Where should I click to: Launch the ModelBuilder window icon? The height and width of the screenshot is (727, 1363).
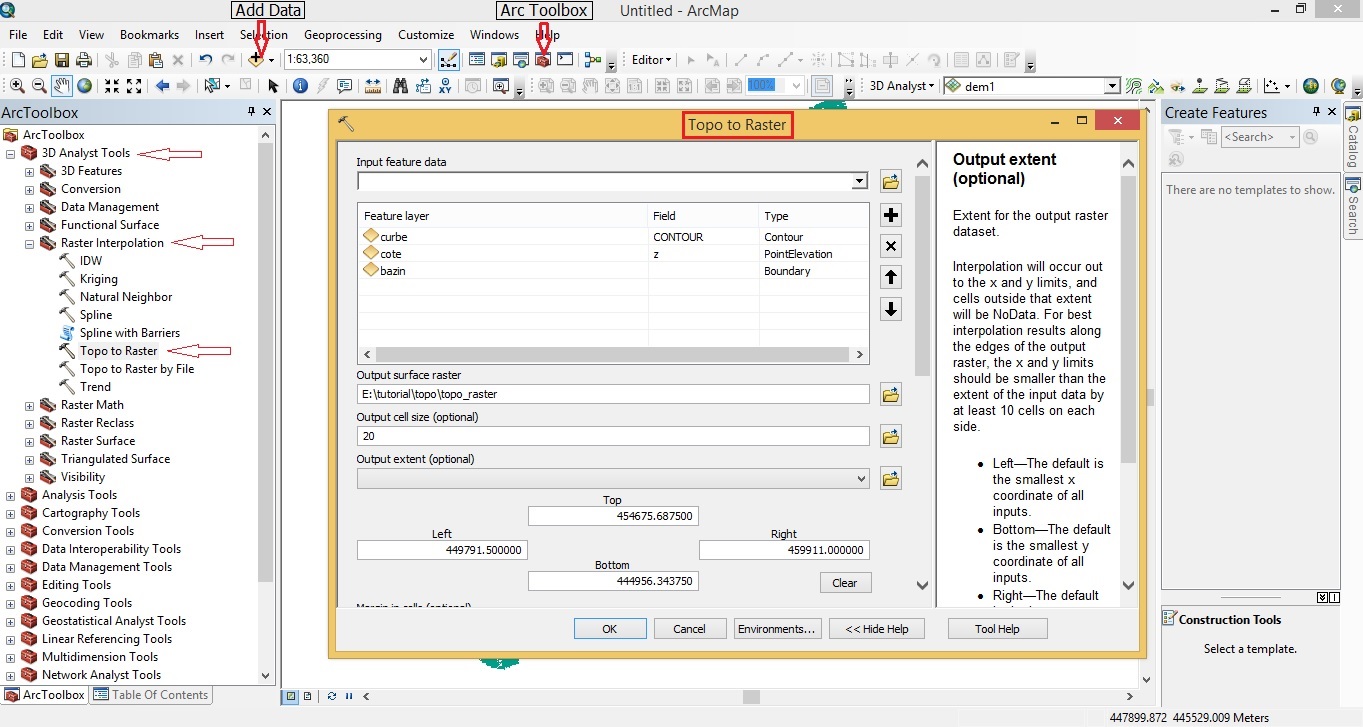(x=593, y=60)
